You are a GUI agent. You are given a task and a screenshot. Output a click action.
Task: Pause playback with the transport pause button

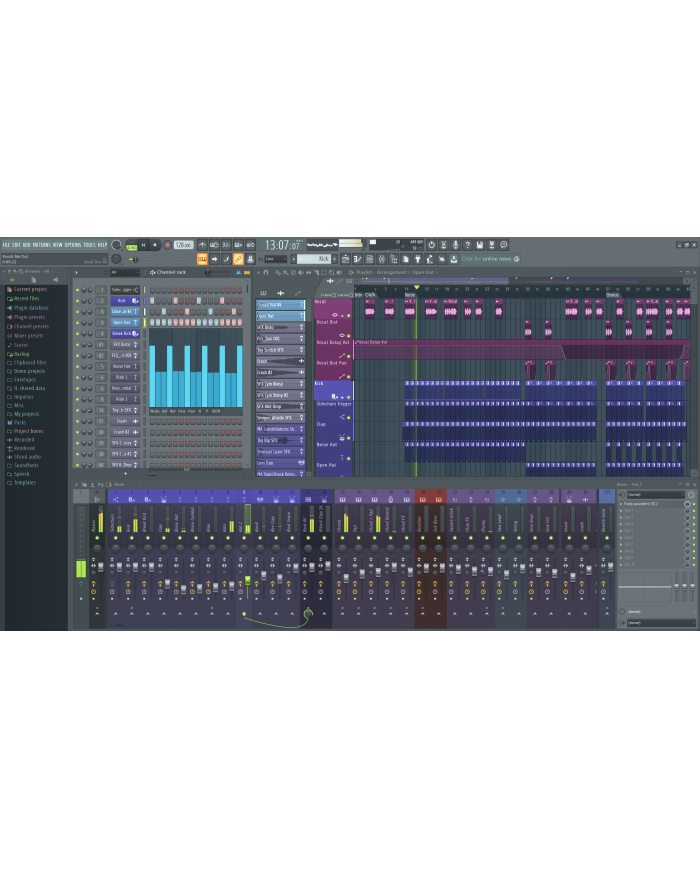click(144, 245)
